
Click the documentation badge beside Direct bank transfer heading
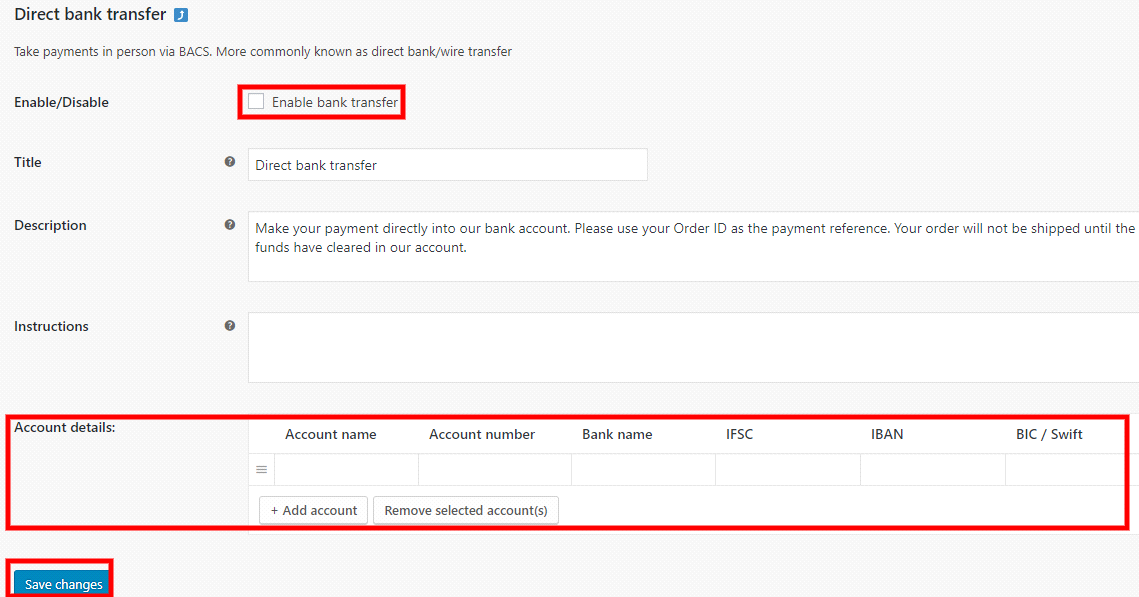(x=180, y=14)
